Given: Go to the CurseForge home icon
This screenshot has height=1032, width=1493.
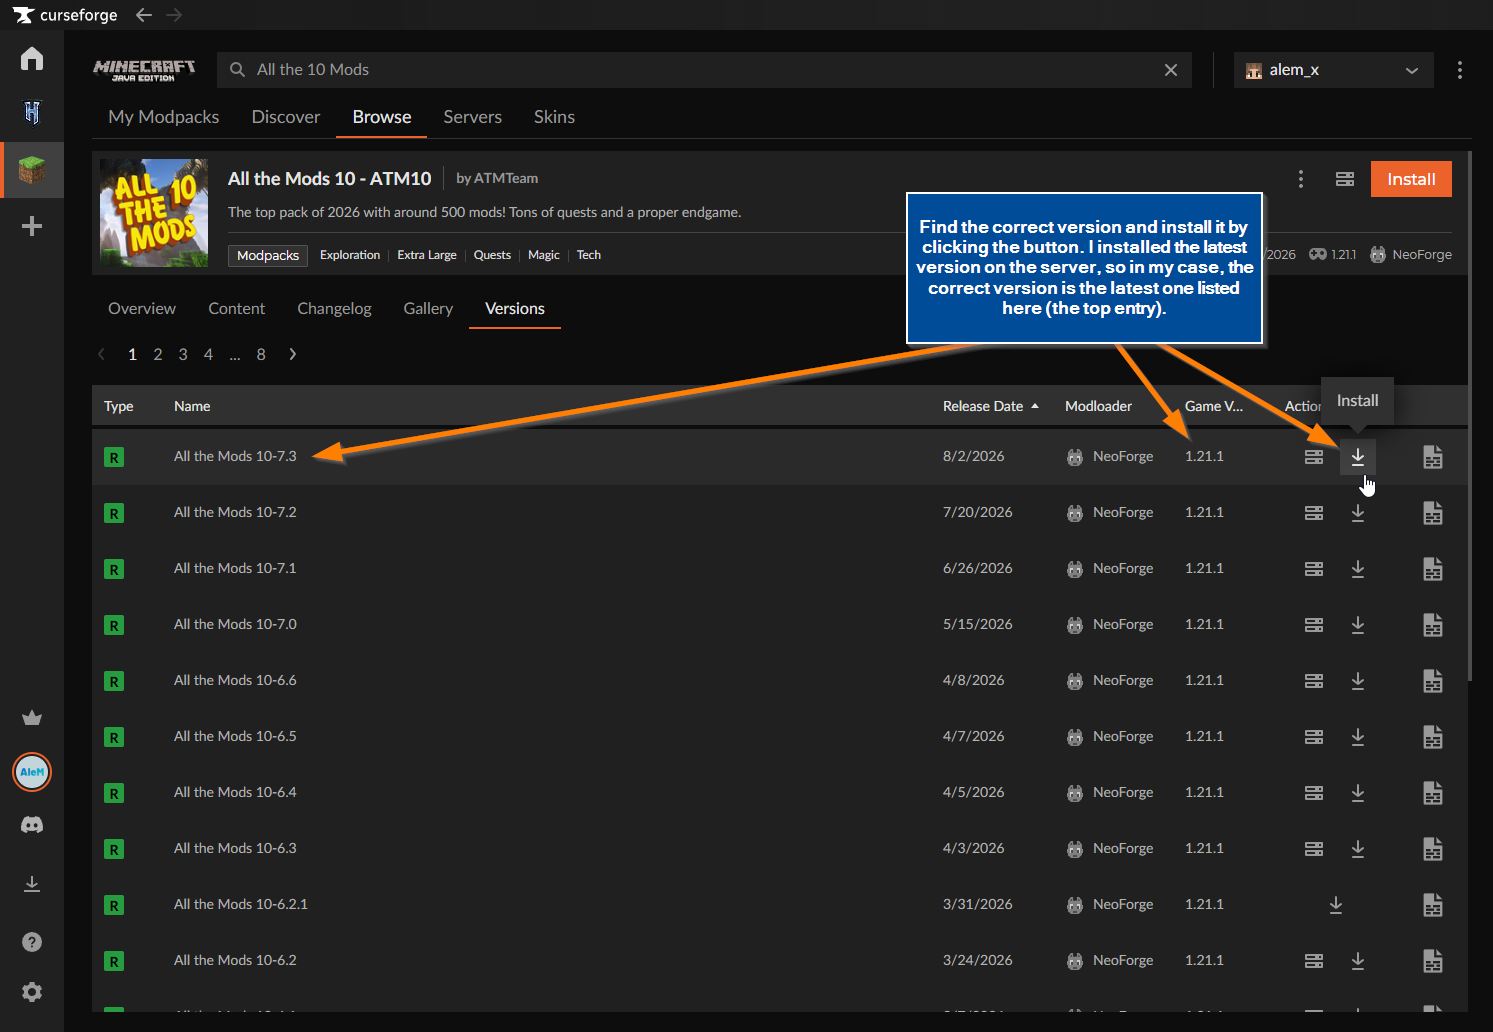Looking at the screenshot, I should point(32,58).
